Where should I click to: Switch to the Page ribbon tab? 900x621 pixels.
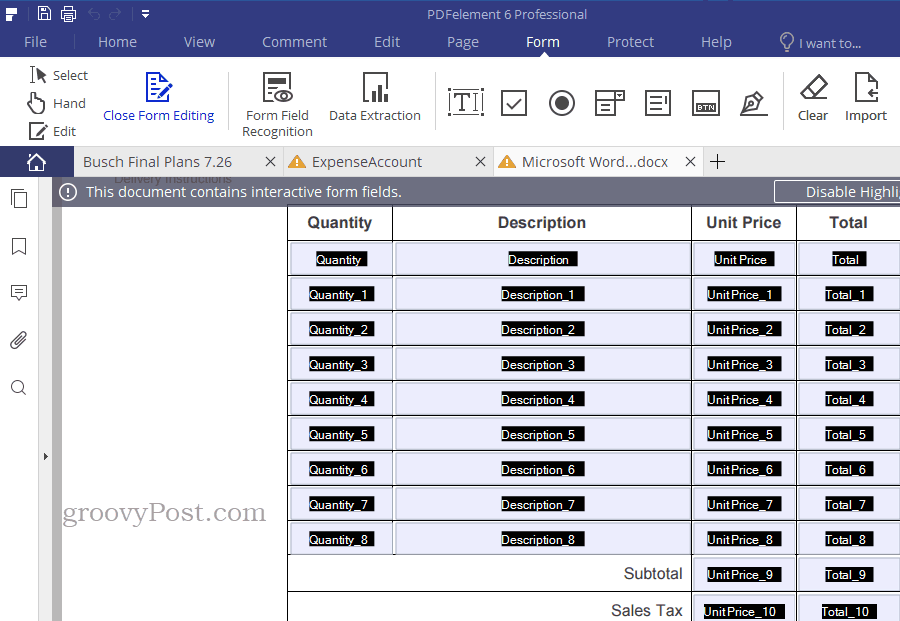point(463,42)
